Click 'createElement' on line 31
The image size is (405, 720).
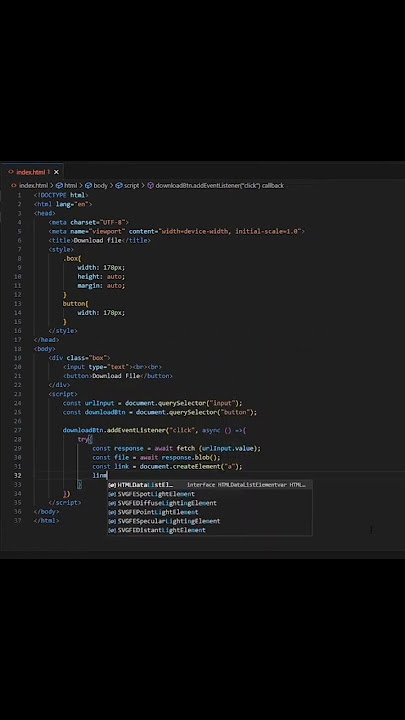(x=197, y=467)
